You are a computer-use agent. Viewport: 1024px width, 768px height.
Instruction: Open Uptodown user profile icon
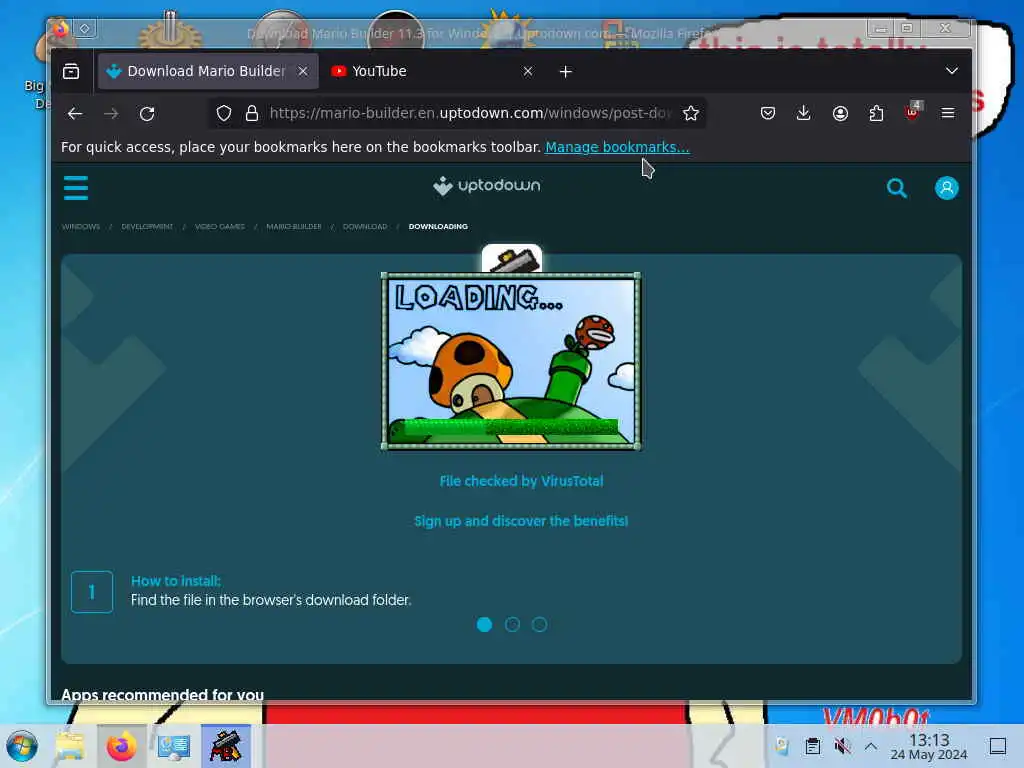[946, 188]
